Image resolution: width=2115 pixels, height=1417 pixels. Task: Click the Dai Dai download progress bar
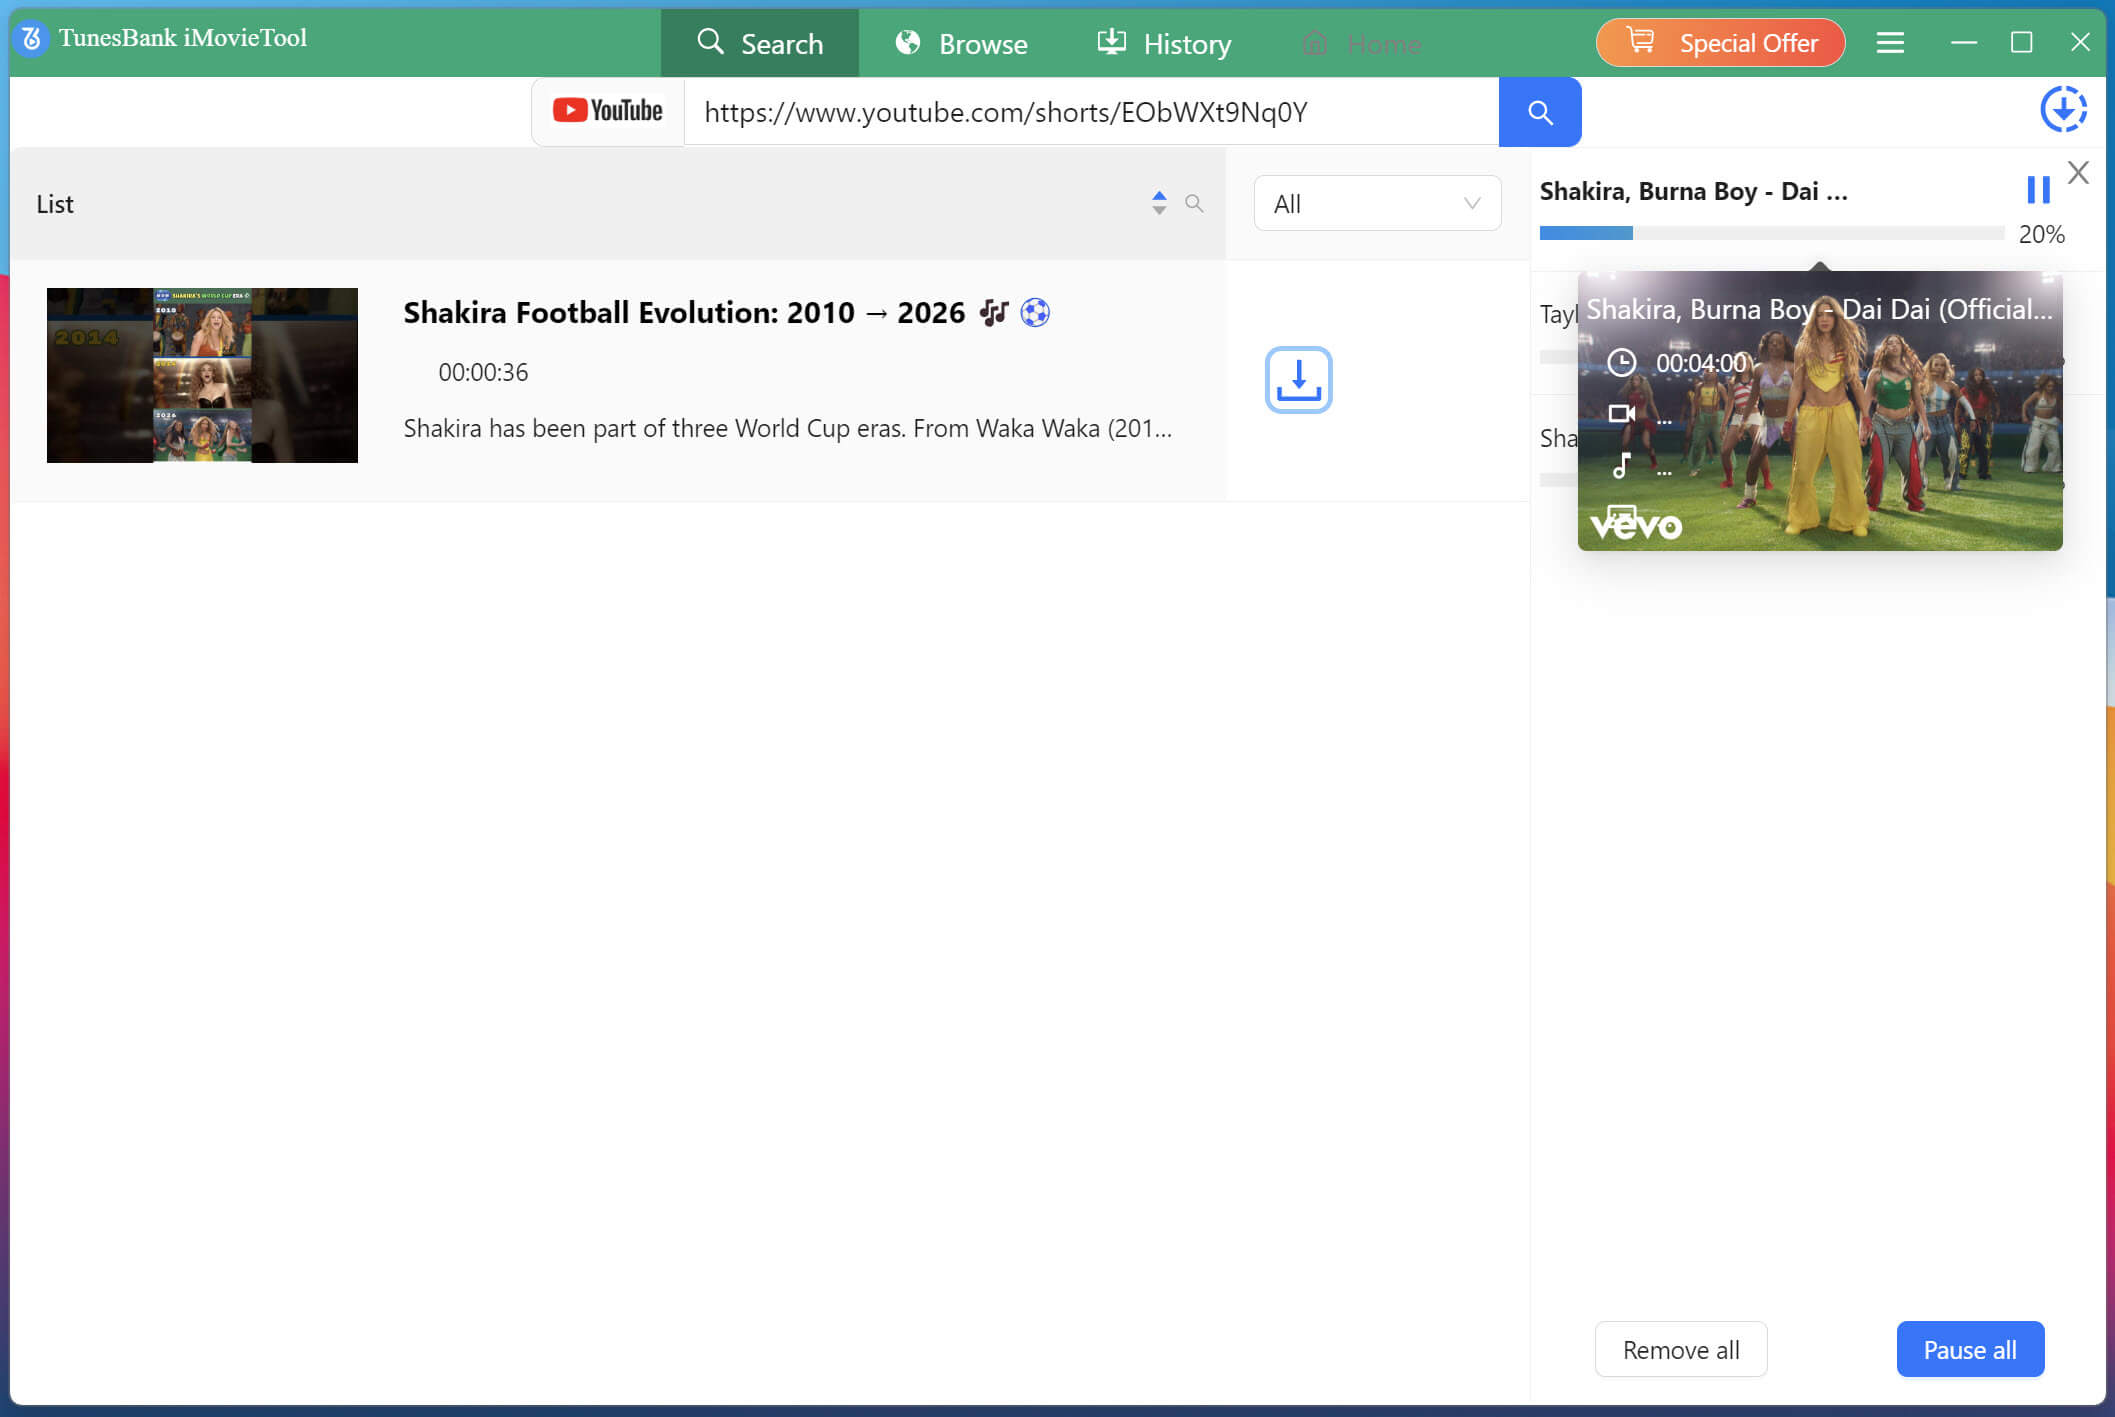point(1772,233)
